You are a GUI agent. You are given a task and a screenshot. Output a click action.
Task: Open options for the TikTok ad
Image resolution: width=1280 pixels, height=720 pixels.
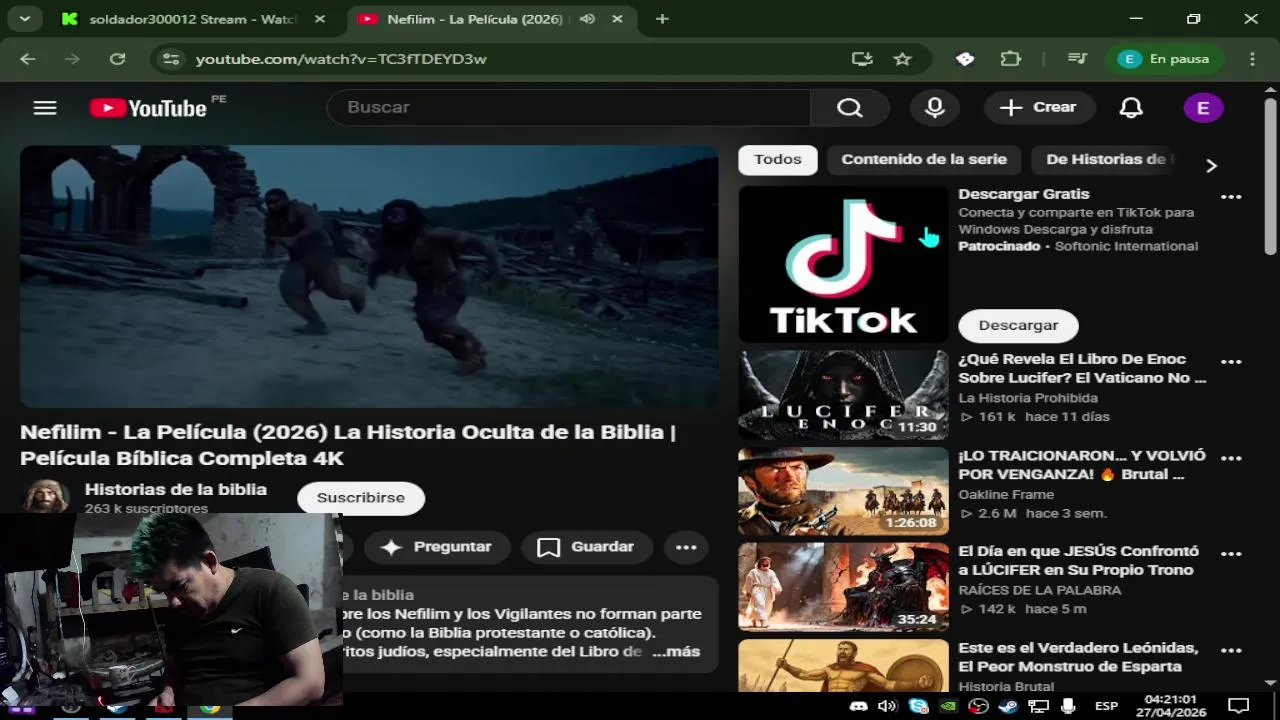1231,196
